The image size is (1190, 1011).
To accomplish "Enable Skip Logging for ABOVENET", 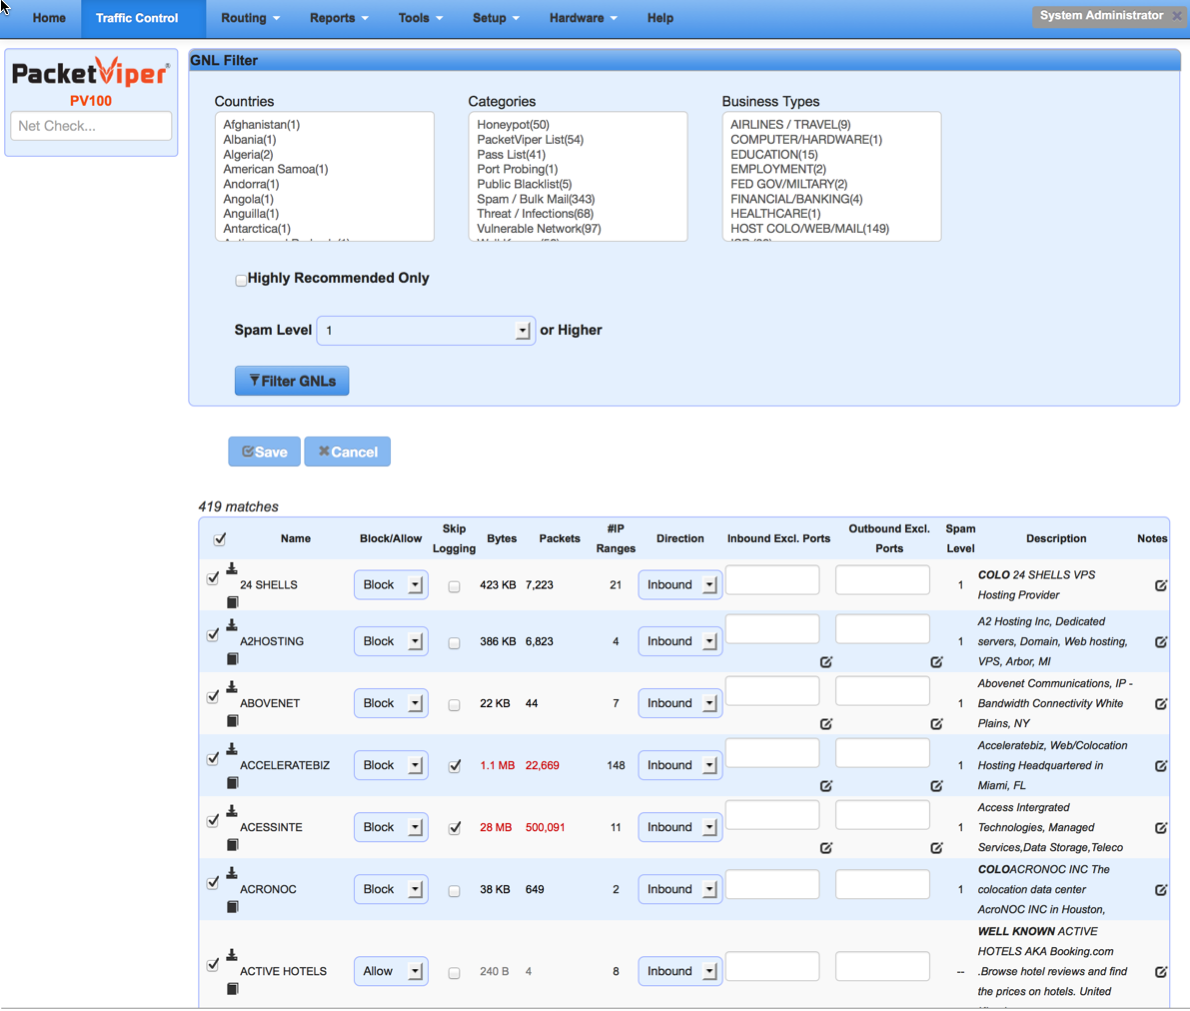I will pos(454,705).
